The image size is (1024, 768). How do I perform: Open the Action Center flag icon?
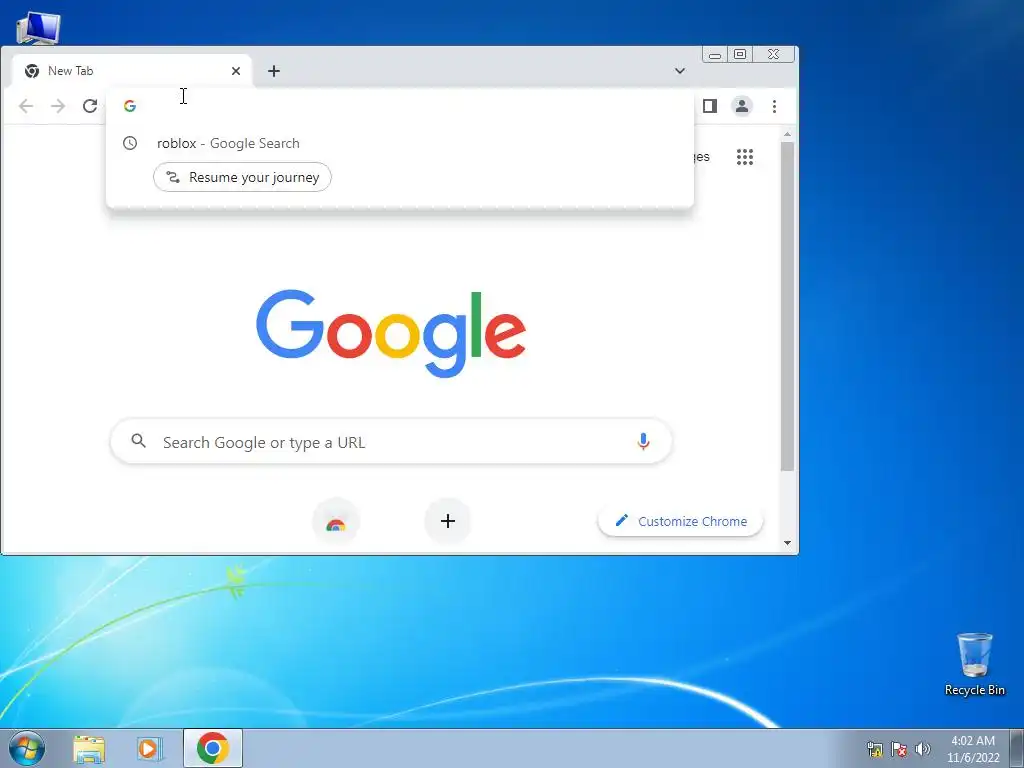coord(899,749)
